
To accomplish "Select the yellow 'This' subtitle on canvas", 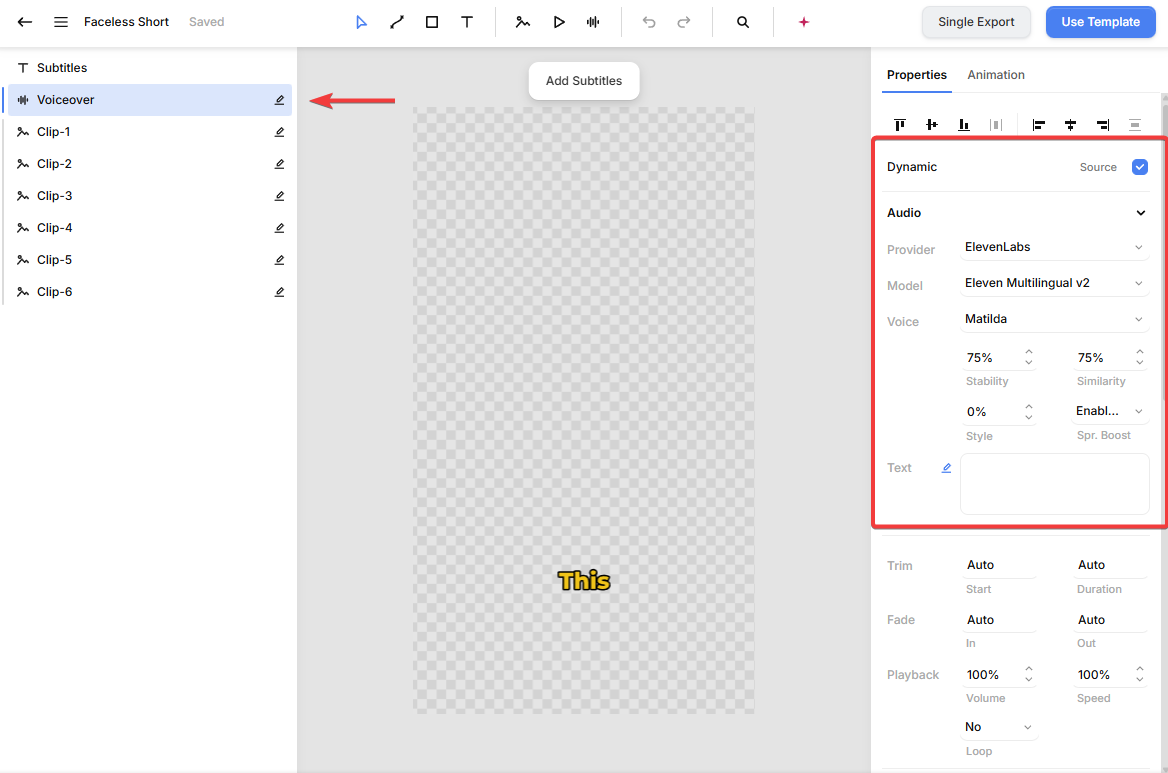I will click(x=584, y=581).
